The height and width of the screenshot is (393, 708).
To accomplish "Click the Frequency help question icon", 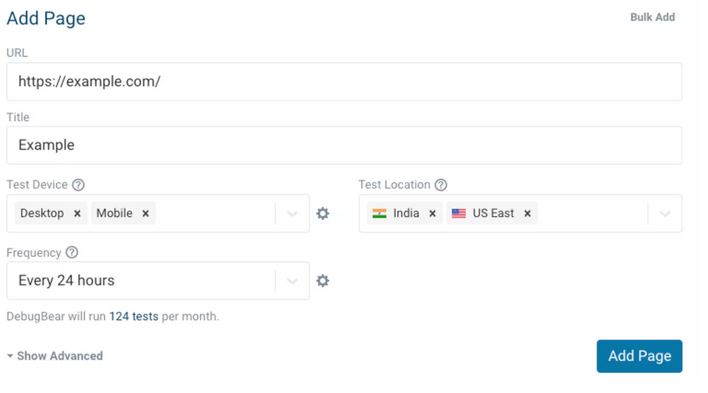I will click(72, 252).
